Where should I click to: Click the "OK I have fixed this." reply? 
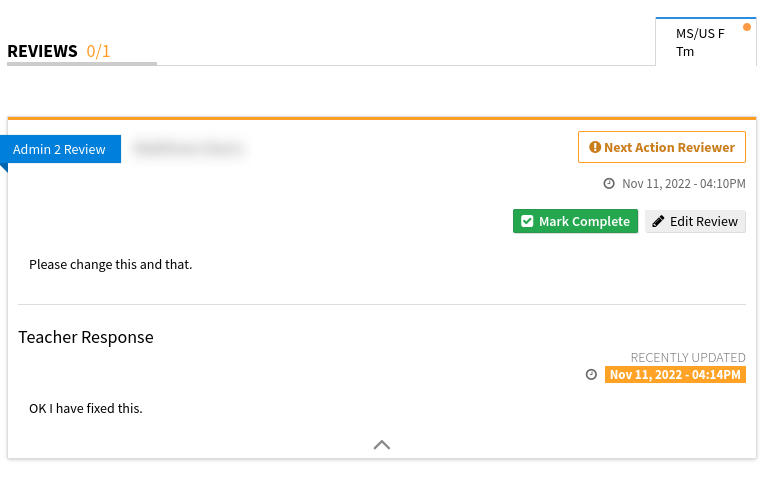tap(86, 408)
